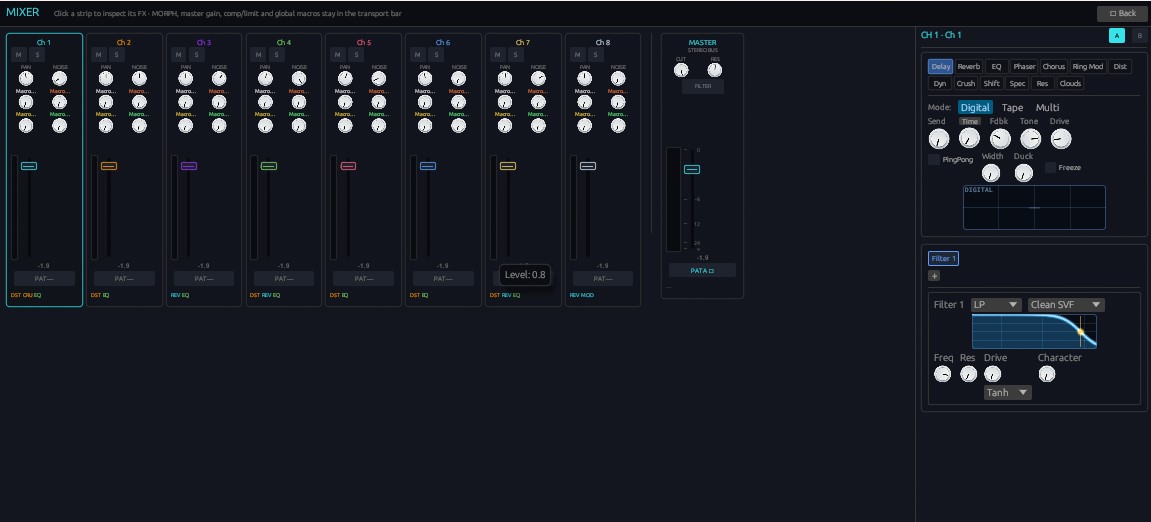Click the filter curve cutoff handle

pyautogui.click(x=1081, y=332)
